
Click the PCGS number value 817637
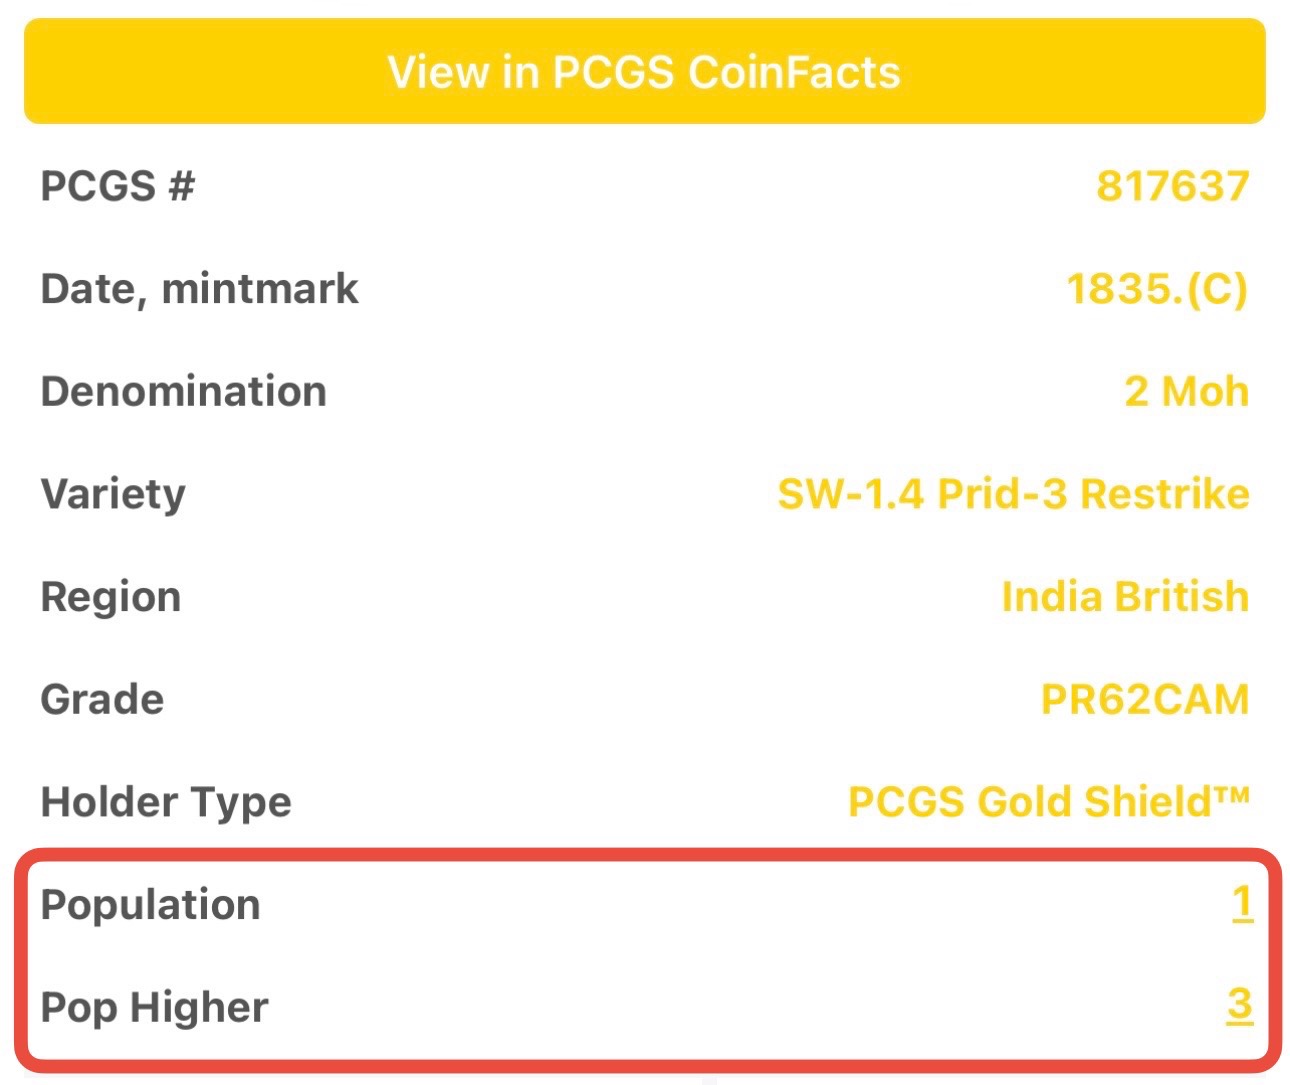pyautogui.click(x=1173, y=186)
